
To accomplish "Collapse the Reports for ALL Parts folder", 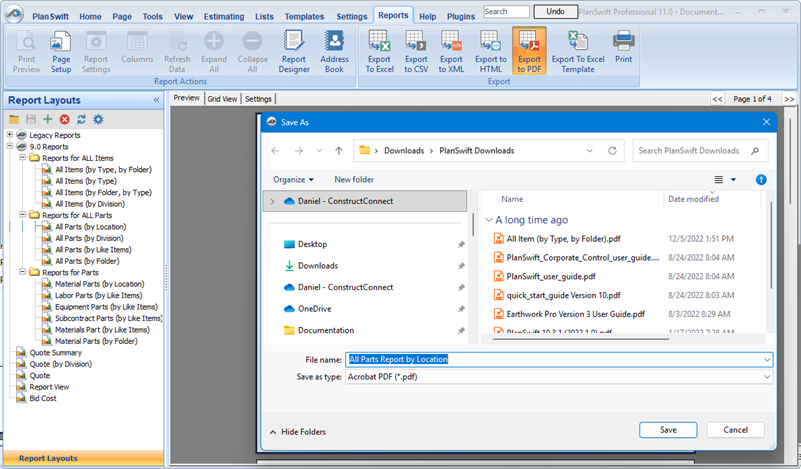I will pos(22,215).
